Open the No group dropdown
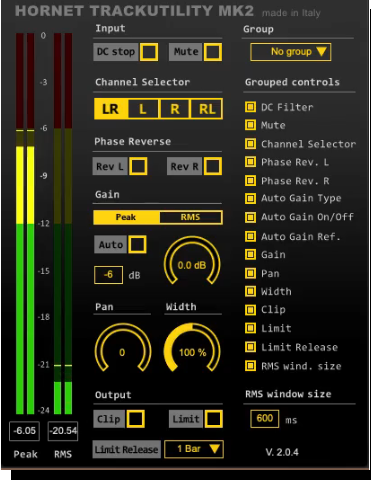This screenshot has width=371, height=482. pos(290,52)
